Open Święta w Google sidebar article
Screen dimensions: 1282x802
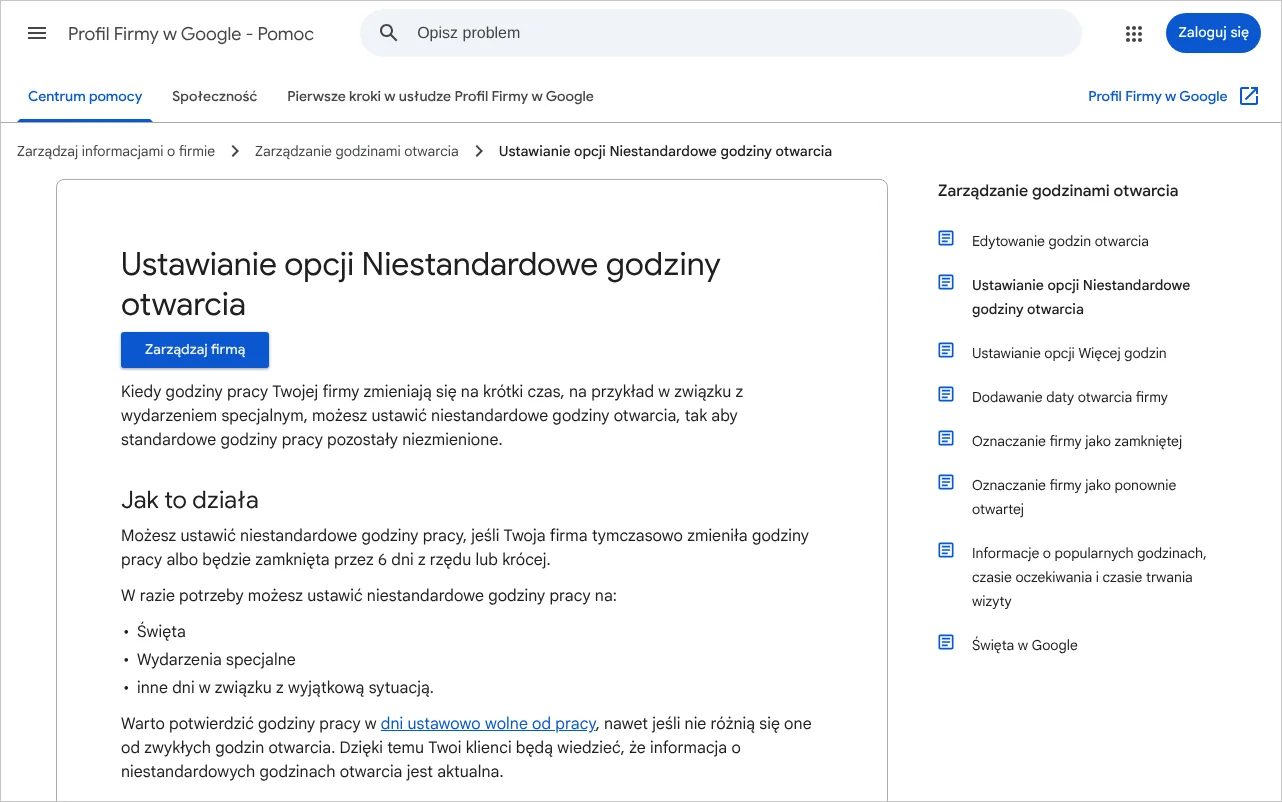point(1025,645)
